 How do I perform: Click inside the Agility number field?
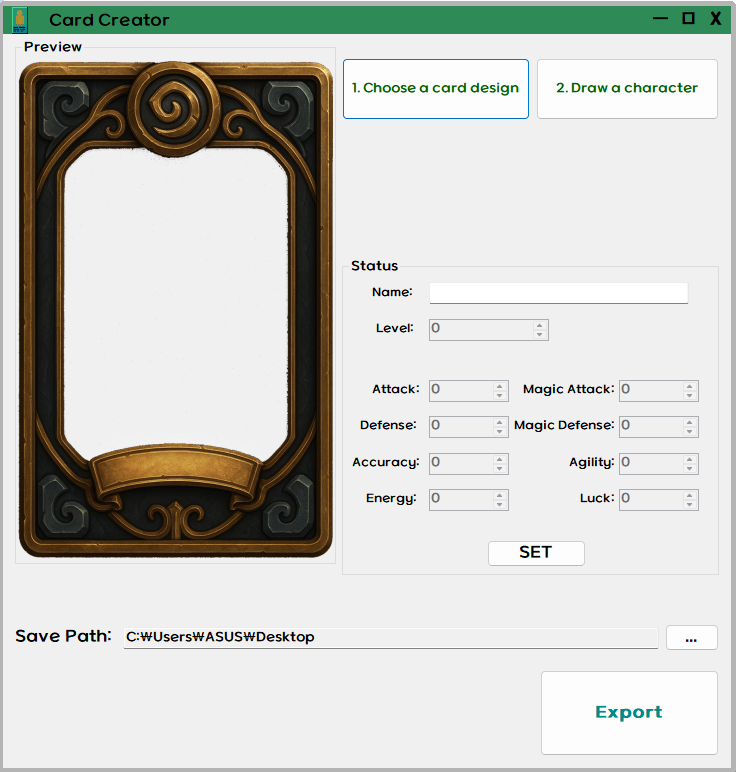tap(651, 463)
